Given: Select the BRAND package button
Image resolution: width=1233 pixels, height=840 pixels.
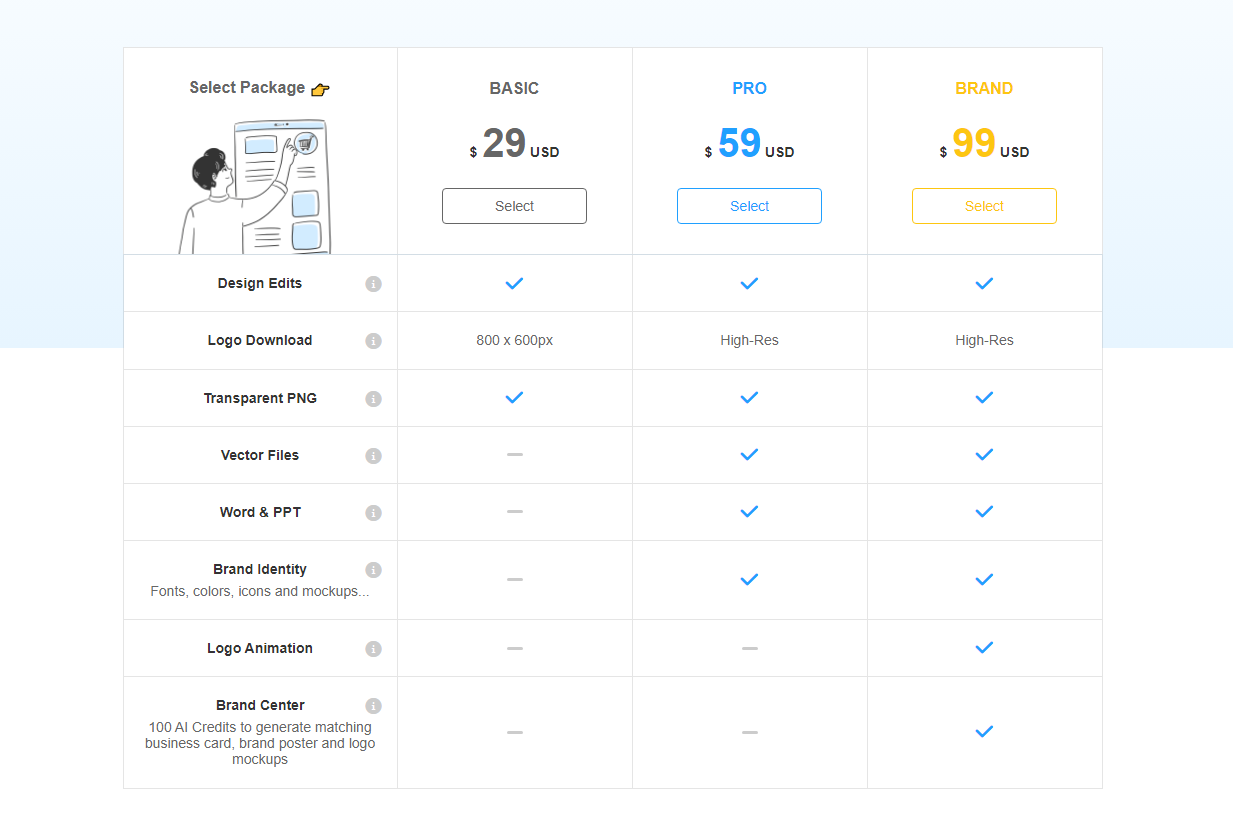Looking at the screenshot, I should coord(984,206).
